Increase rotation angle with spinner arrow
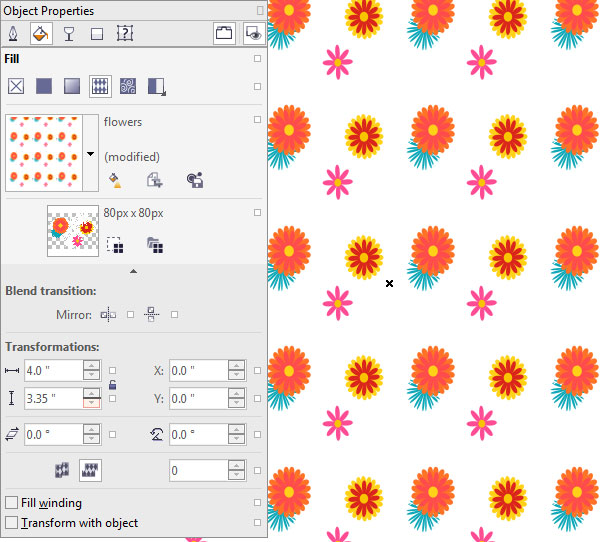Image resolution: width=600 pixels, height=542 pixels. pos(236,429)
